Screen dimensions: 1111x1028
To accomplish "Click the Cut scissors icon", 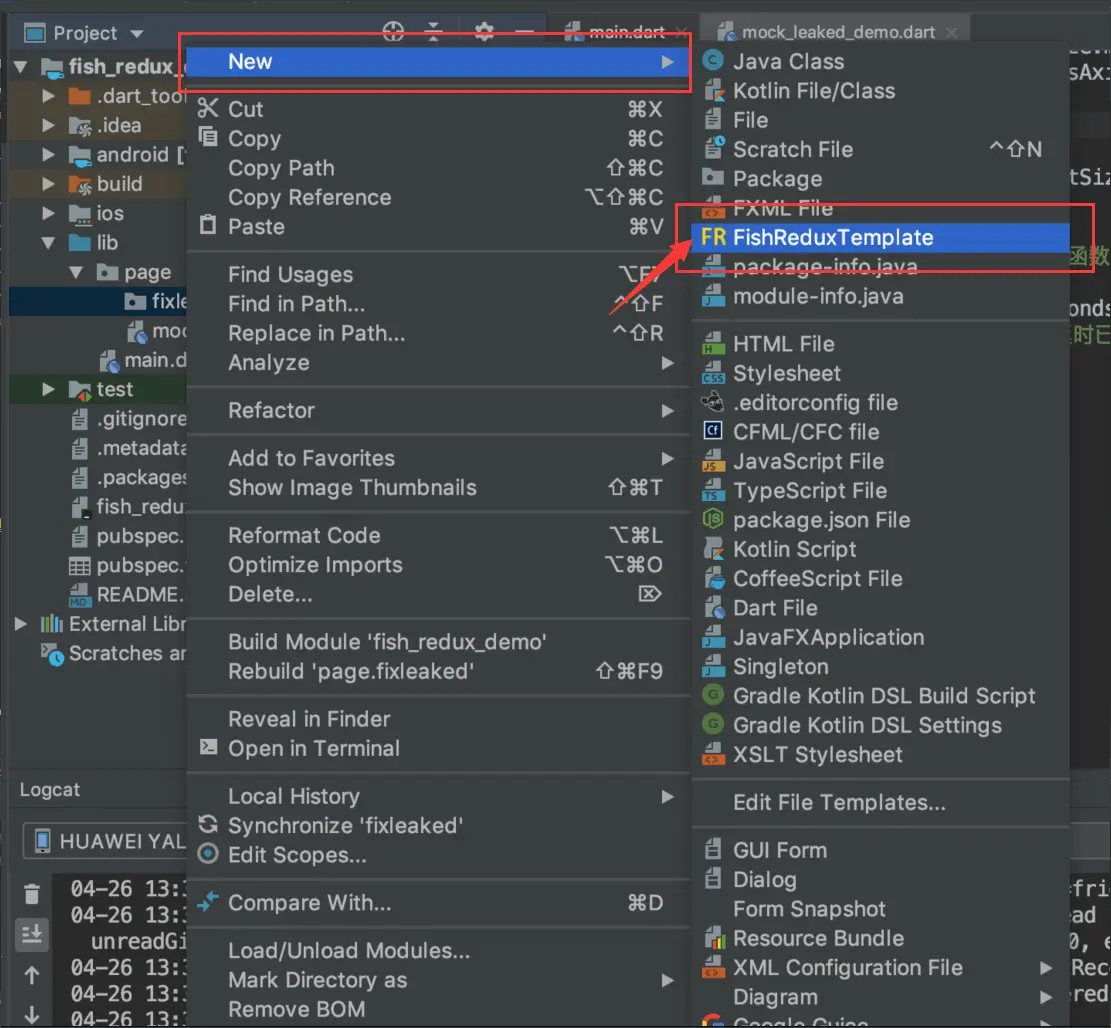I will pyautogui.click(x=208, y=108).
